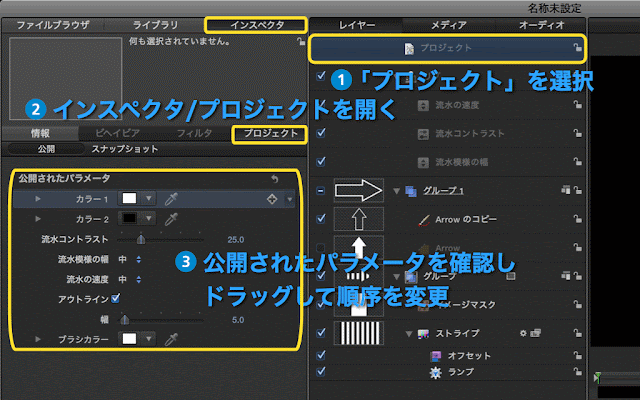The image size is (640, 400).
Task: Open the color popup arrow for ブラシカラー
Action: point(149,339)
